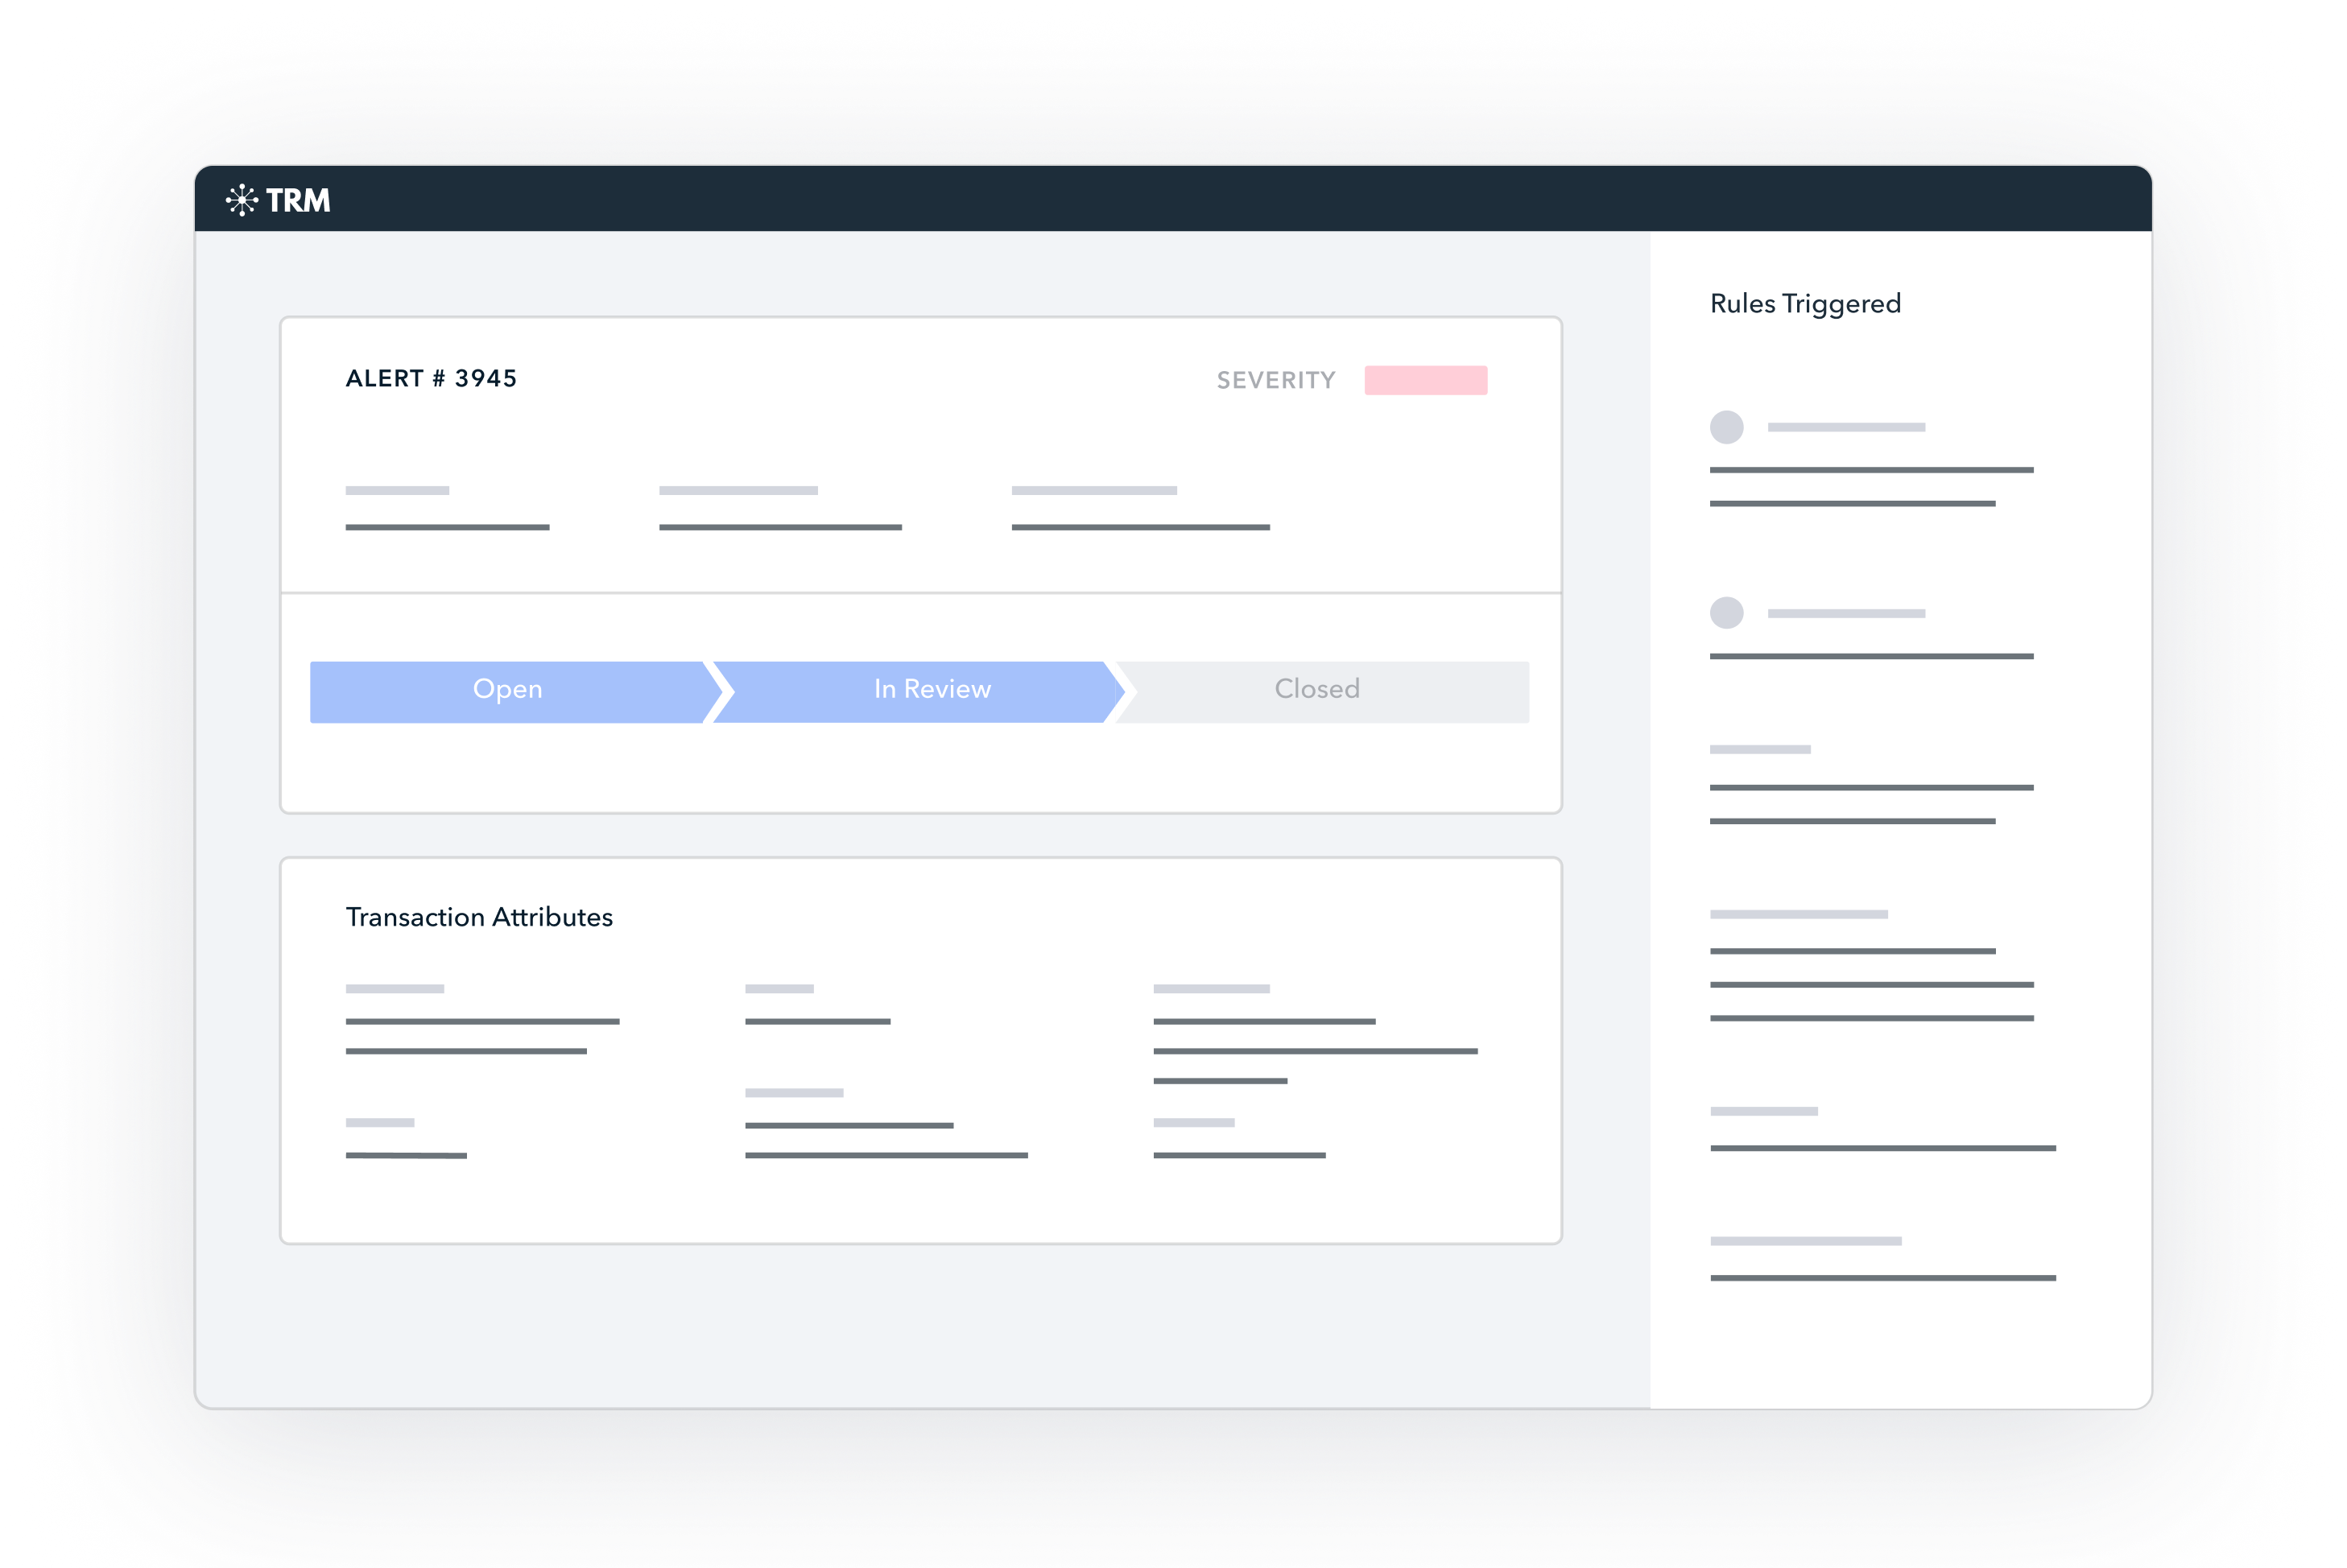Click the pink severity badge
The height and width of the screenshot is (1568, 2347).
1425,380
